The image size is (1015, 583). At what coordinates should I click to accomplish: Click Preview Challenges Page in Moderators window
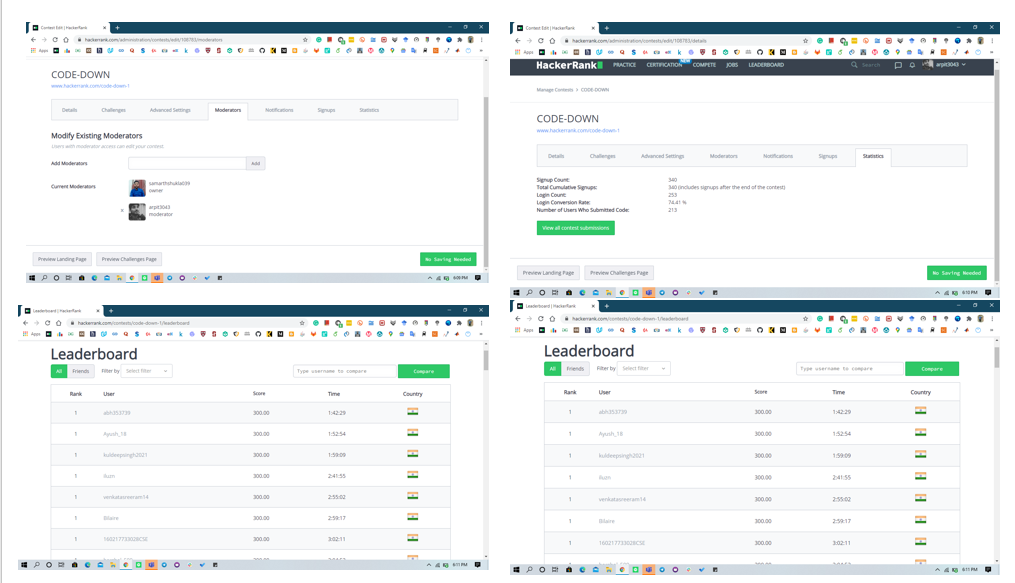(129, 259)
